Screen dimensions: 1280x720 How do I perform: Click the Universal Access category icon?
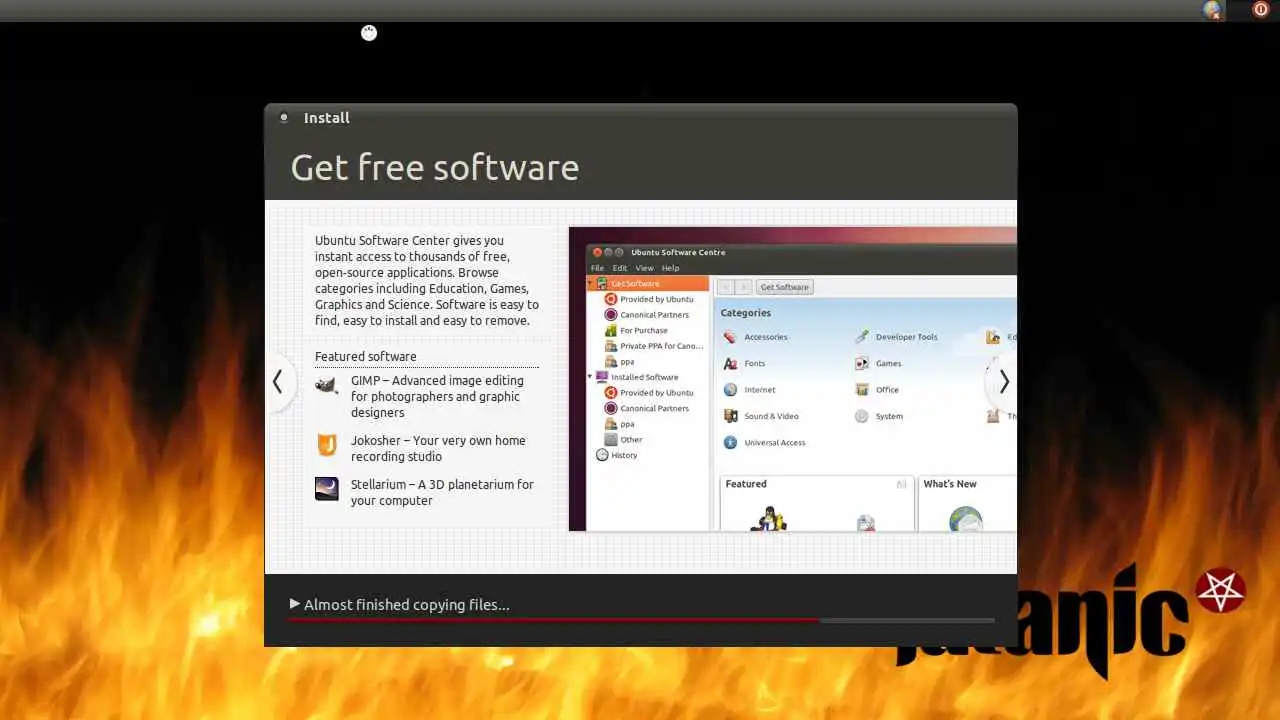730,442
